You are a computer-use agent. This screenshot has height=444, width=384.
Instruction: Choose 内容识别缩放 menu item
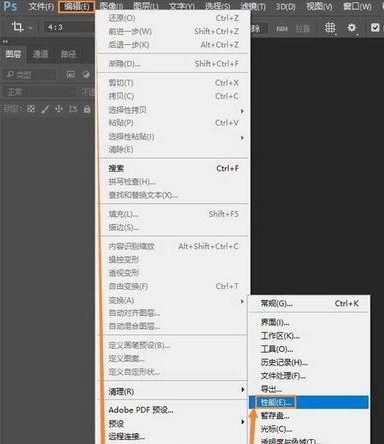[x=173, y=246]
